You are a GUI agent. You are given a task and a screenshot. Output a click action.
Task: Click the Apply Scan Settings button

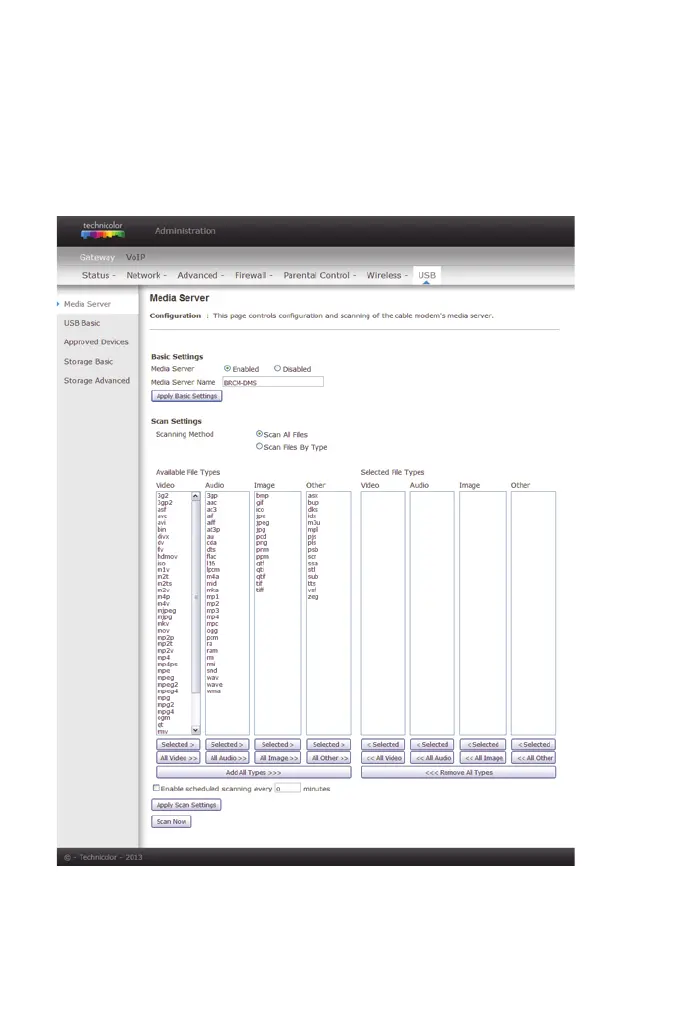pyautogui.click(x=186, y=805)
